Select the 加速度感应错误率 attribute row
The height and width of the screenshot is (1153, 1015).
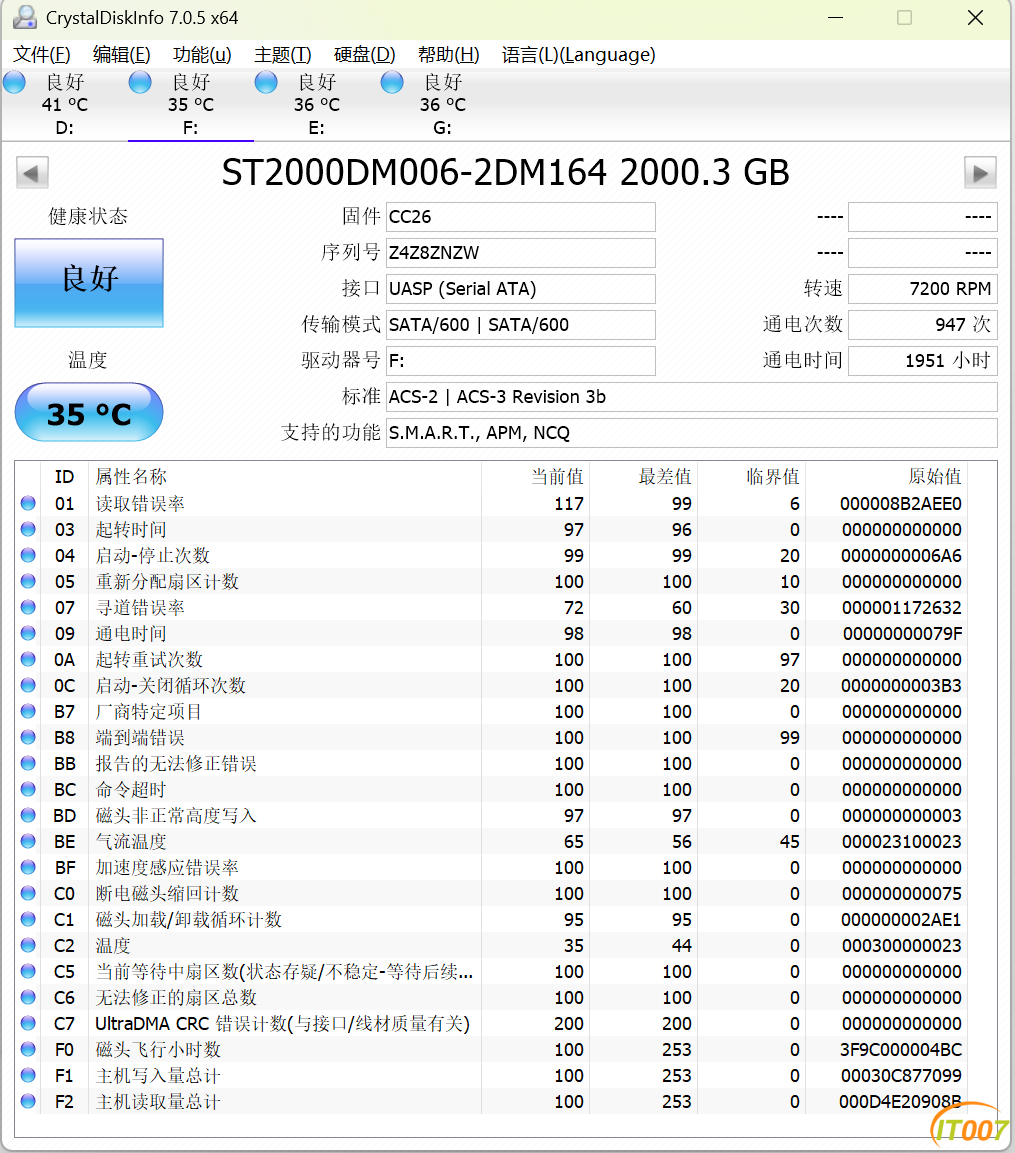click(491, 867)
